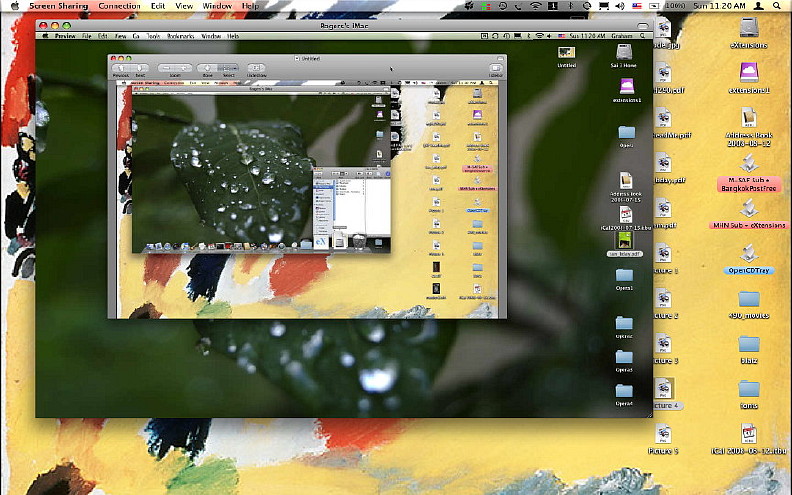
Task: Open the local View menu
Action: [184, 6]
